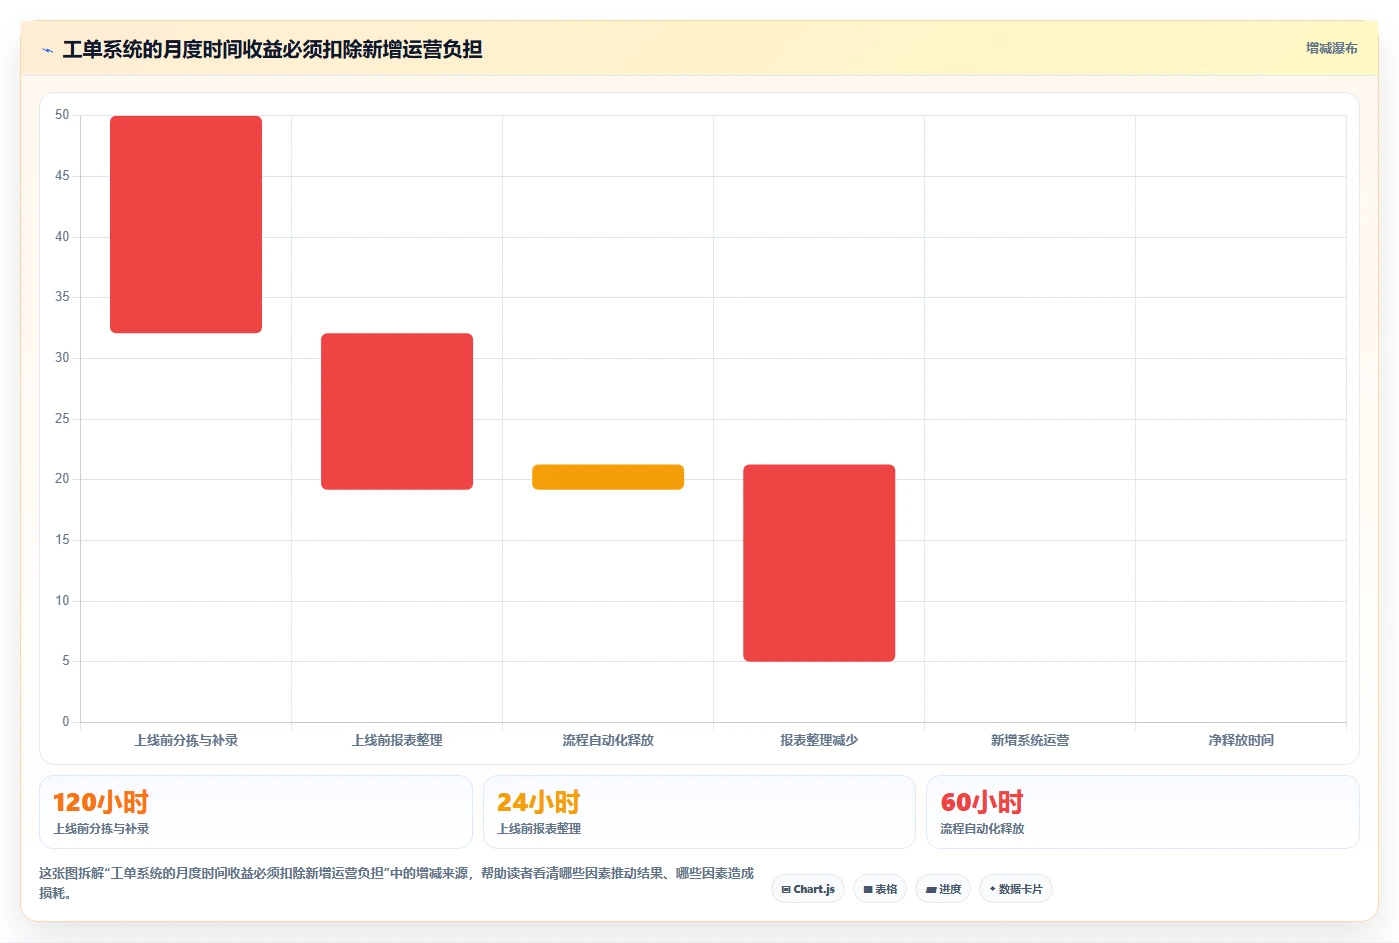This screenshot has width=1399, height=943.
Task: Click the 流程自动化释放 caption under 60小时
Action: click(x=982, y=829)
